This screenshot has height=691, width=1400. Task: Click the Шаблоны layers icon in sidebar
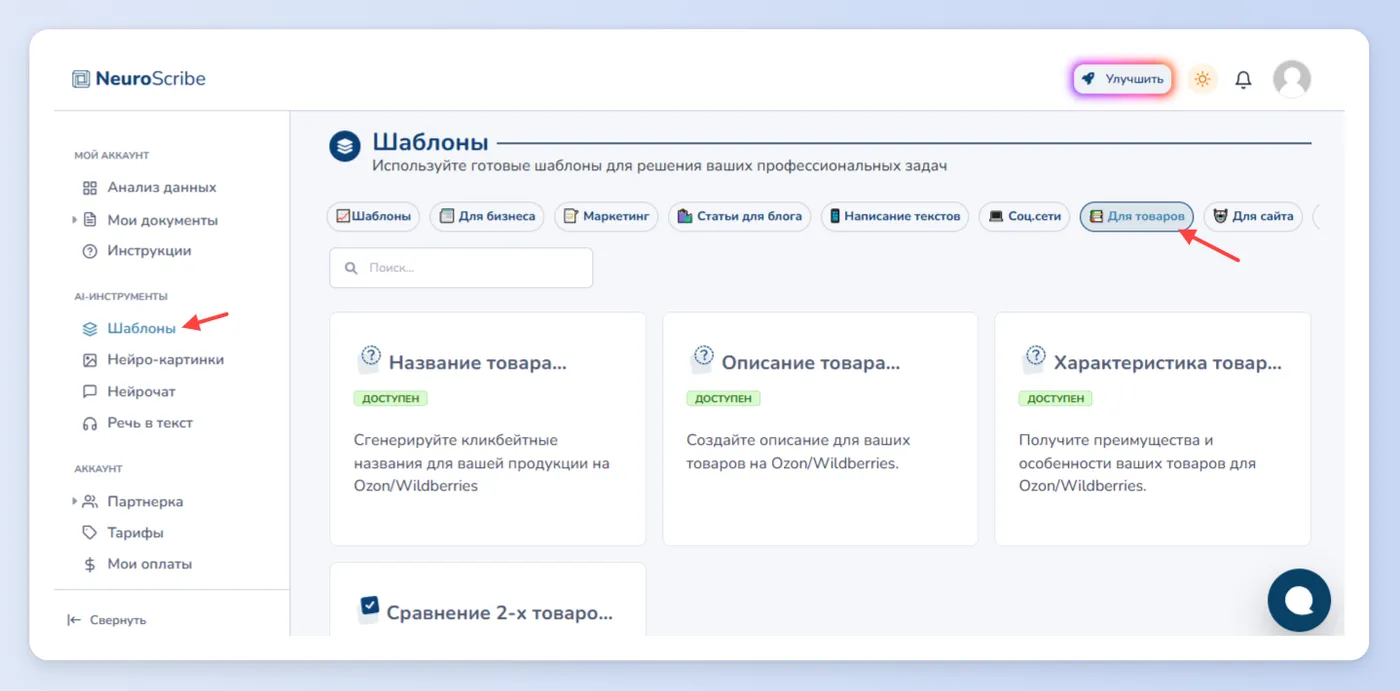(x=90, y=328)
